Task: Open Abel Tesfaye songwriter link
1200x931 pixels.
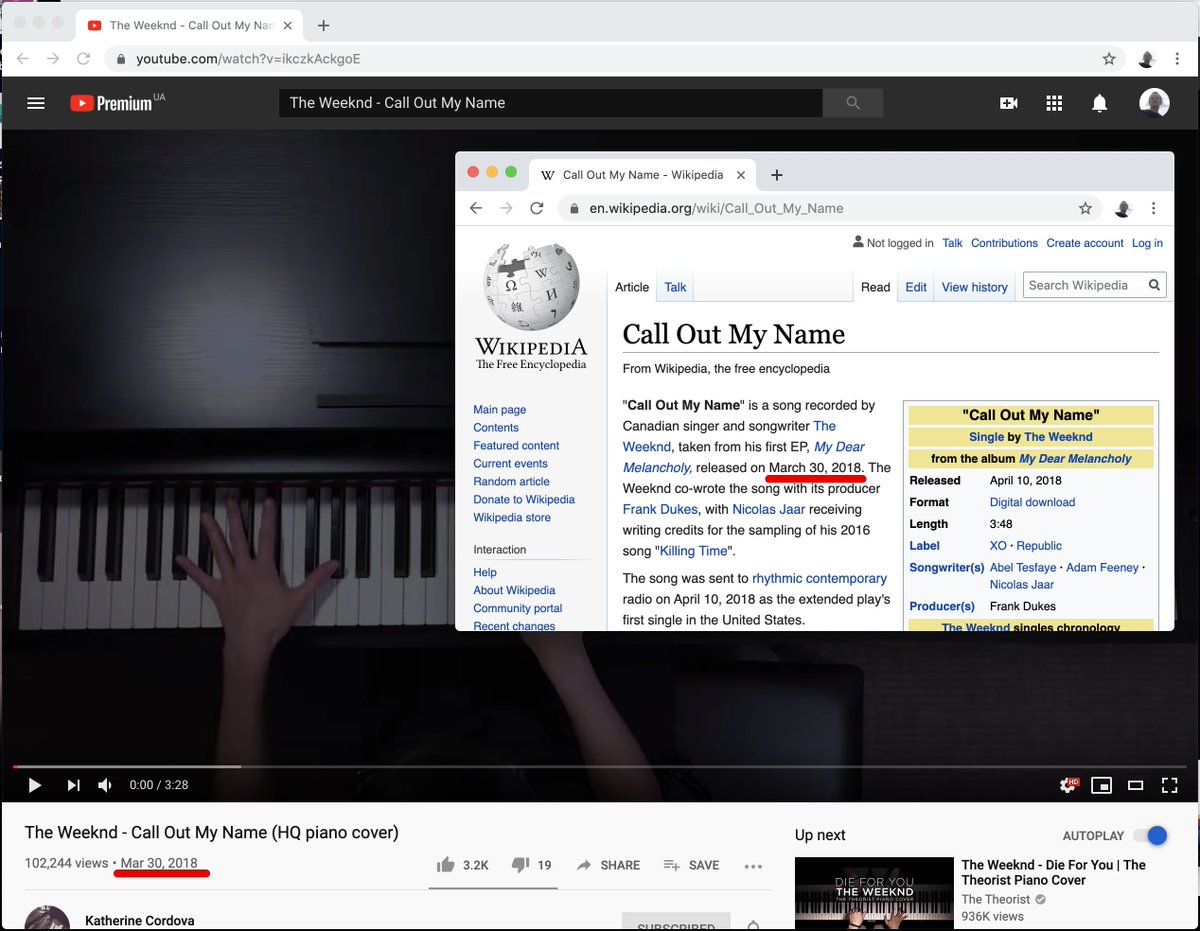Action: (1024, 567)
